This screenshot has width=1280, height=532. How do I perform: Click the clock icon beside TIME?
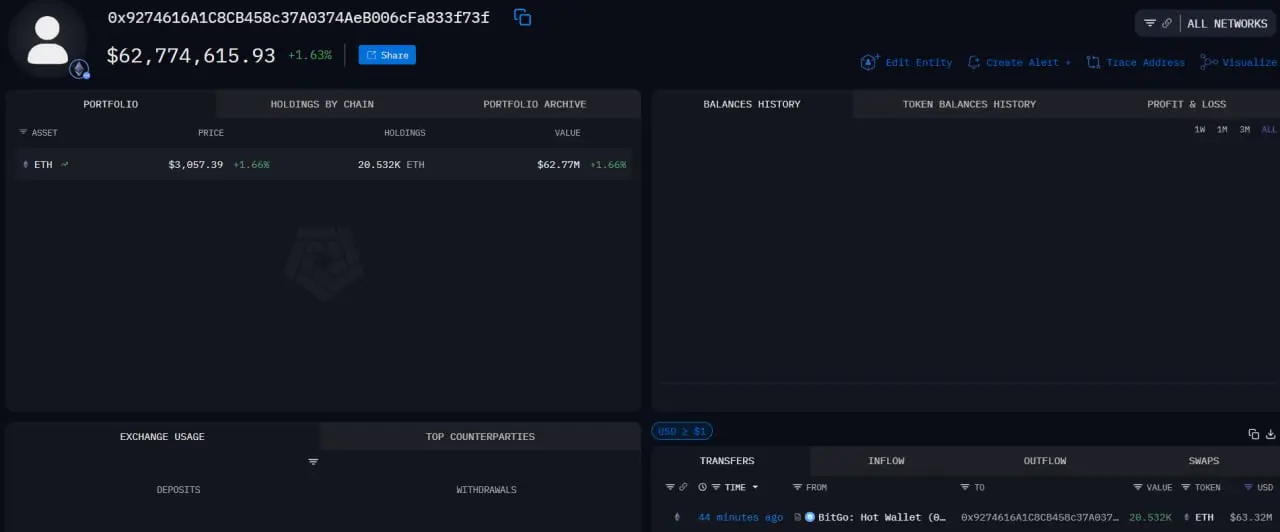pyautogui.click(x=702, y=487)
